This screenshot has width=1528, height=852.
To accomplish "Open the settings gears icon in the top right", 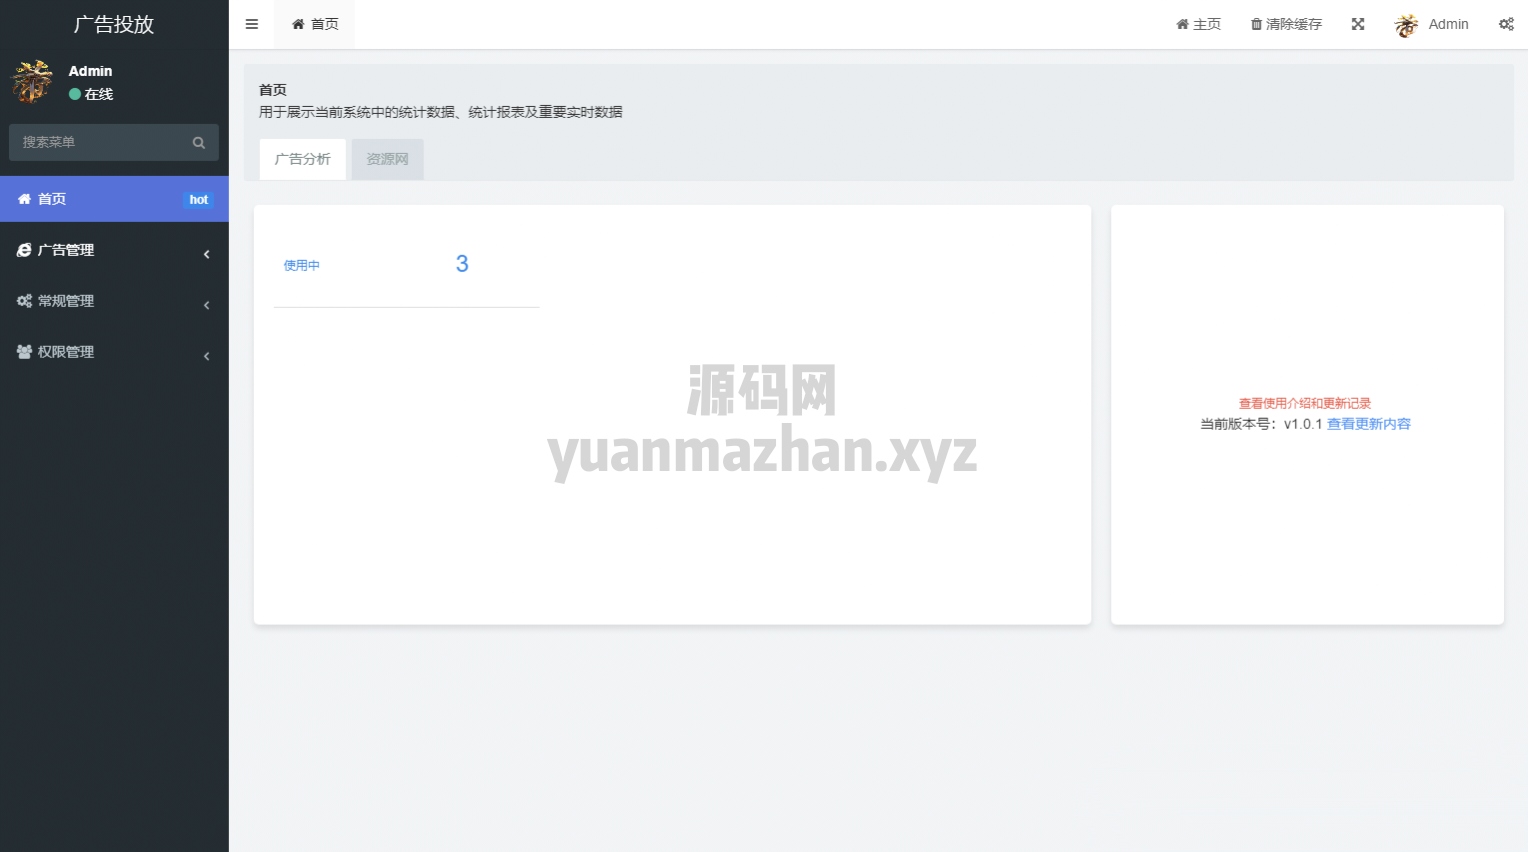I will (1506, 24).
